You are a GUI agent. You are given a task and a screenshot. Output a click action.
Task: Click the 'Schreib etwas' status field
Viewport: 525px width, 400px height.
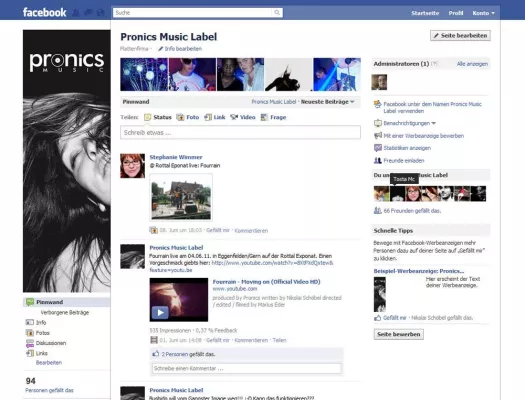click(x=240, y=133)
